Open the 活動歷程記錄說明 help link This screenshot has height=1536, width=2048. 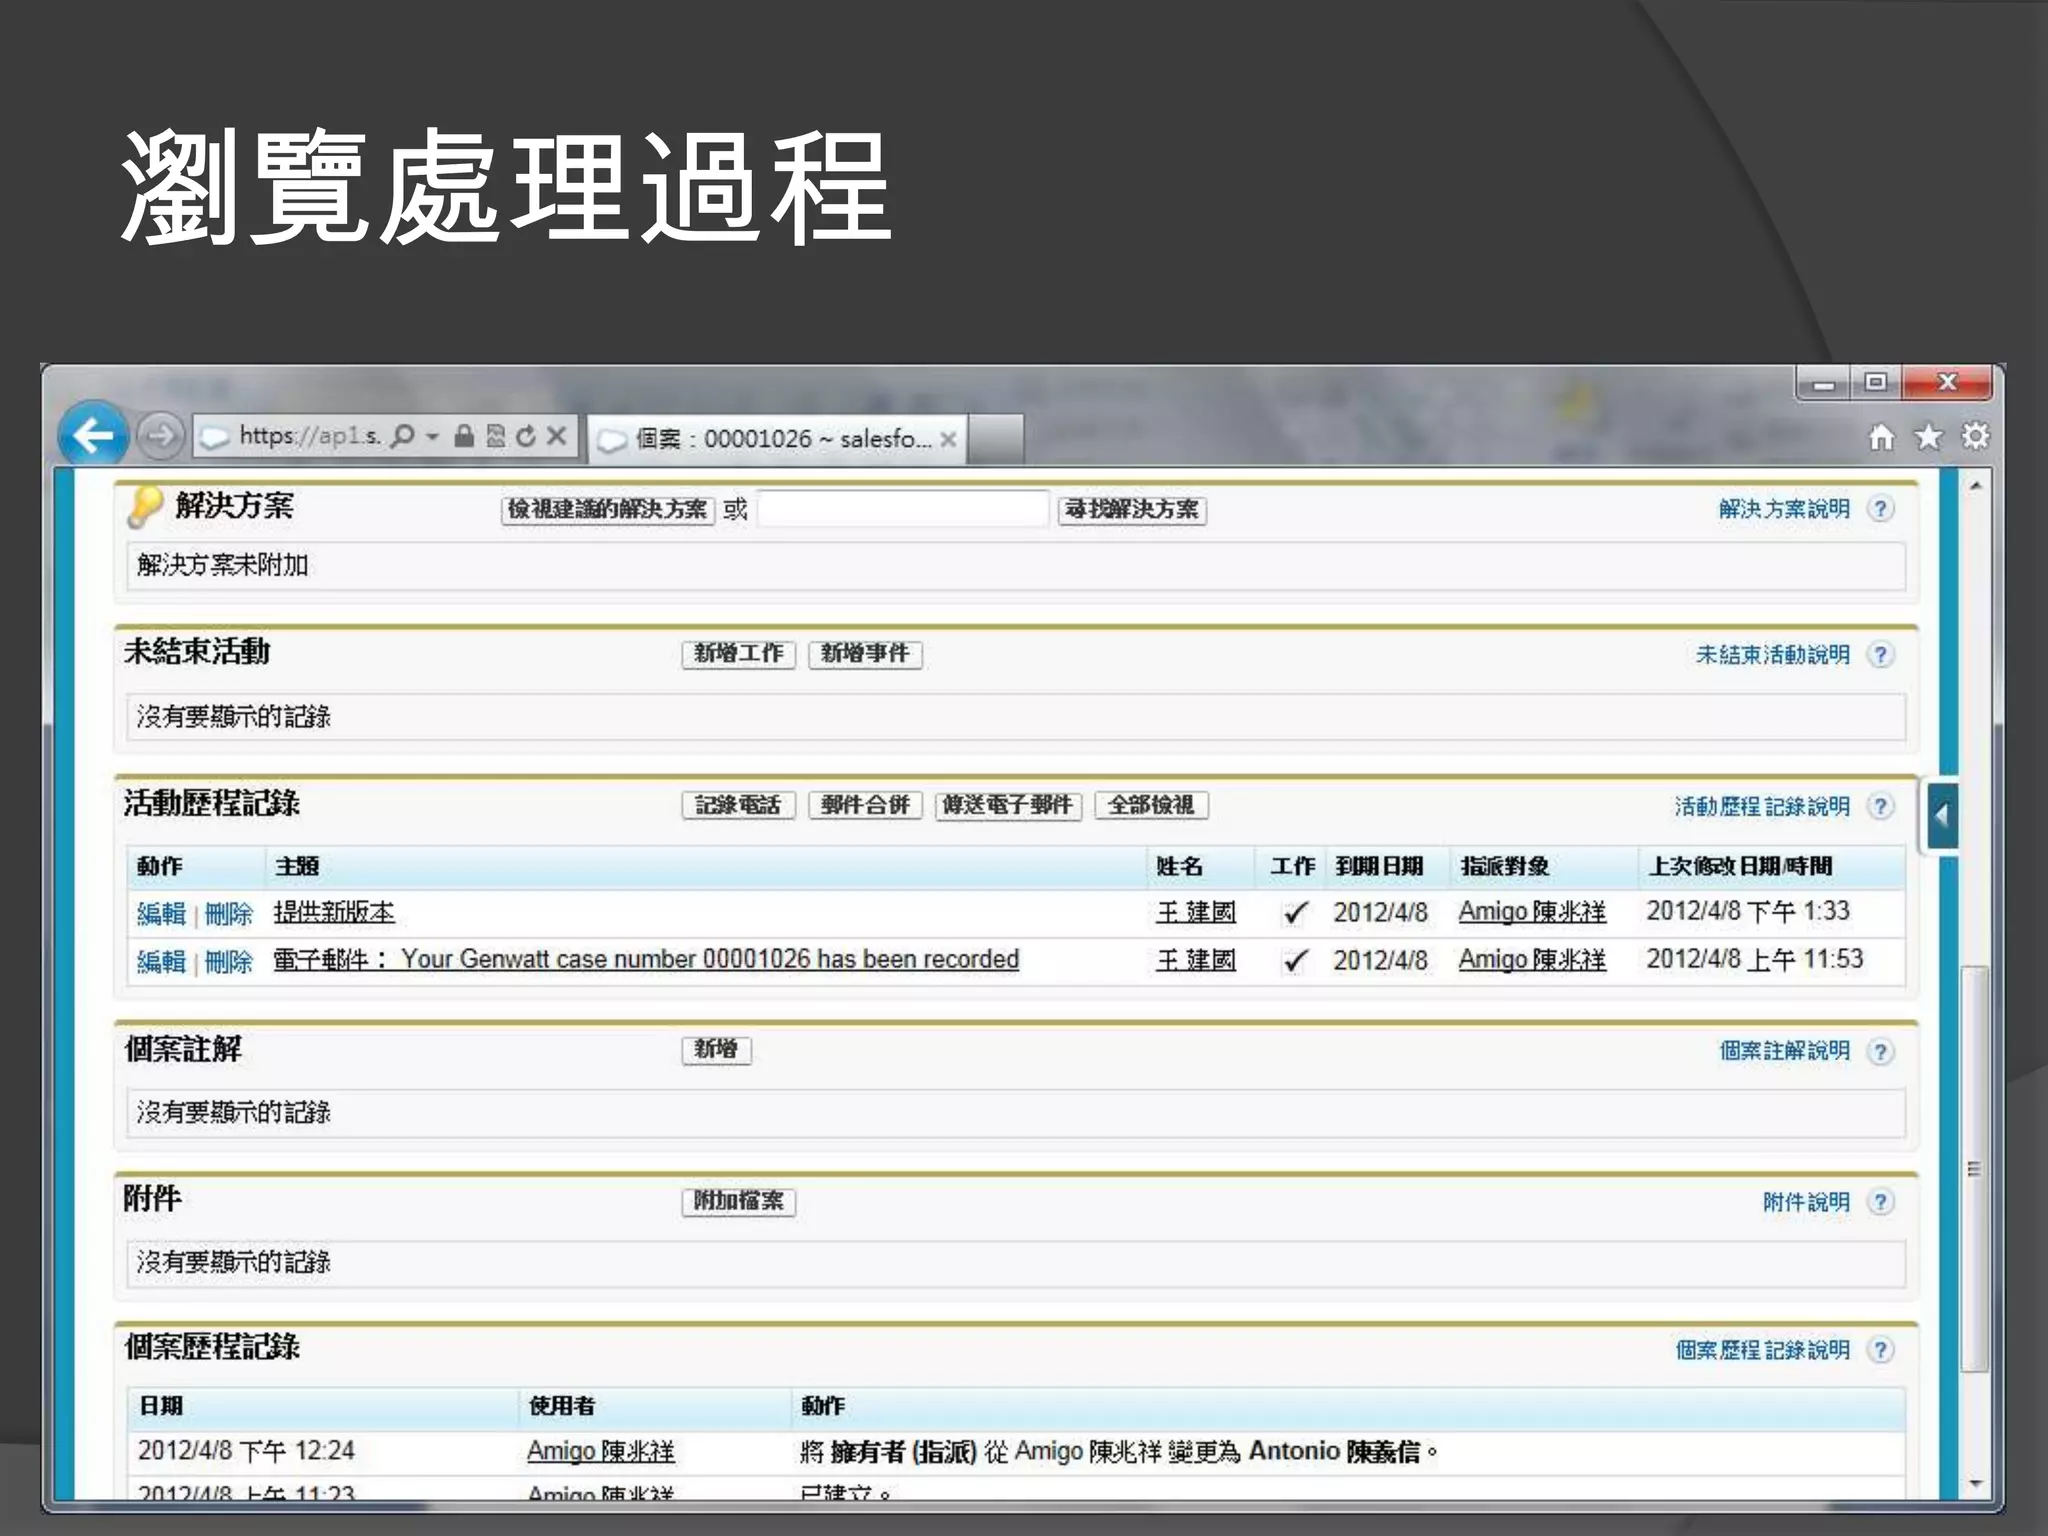[x=1762, y=807]
